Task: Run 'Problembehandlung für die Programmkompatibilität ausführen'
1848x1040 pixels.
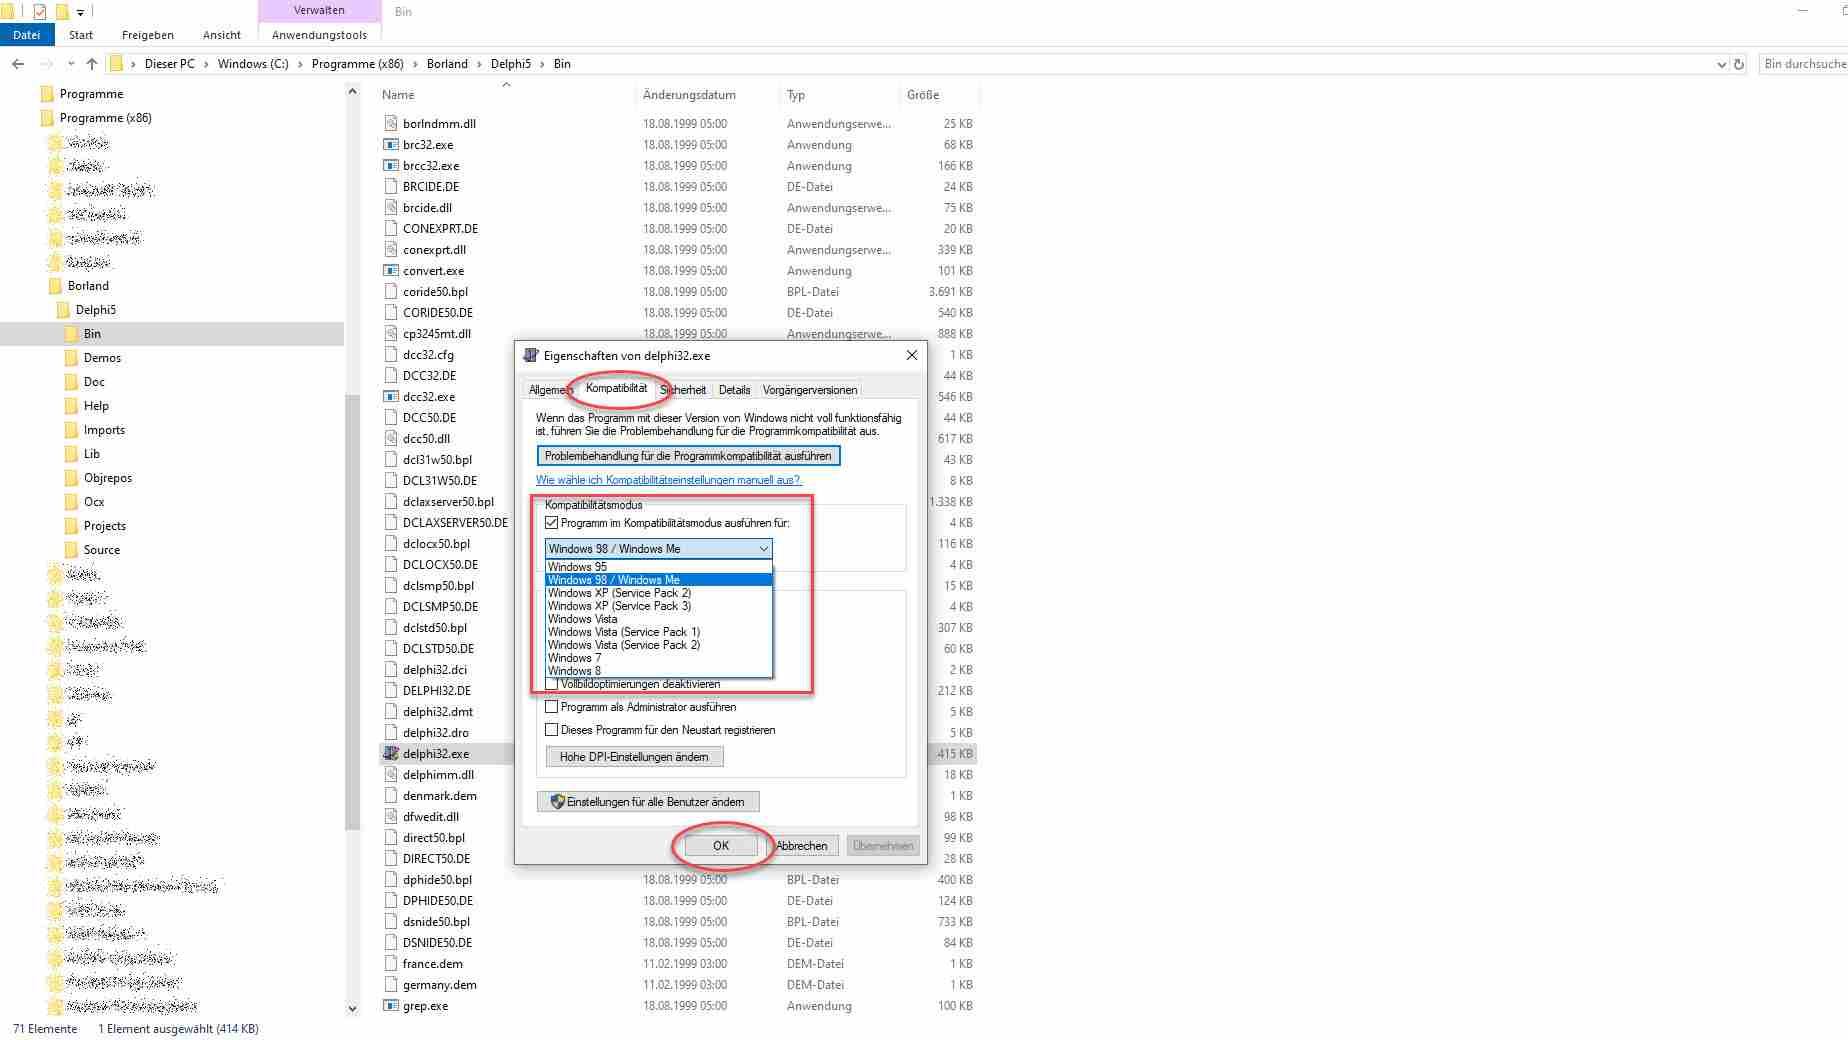Action: coord(688,456)
